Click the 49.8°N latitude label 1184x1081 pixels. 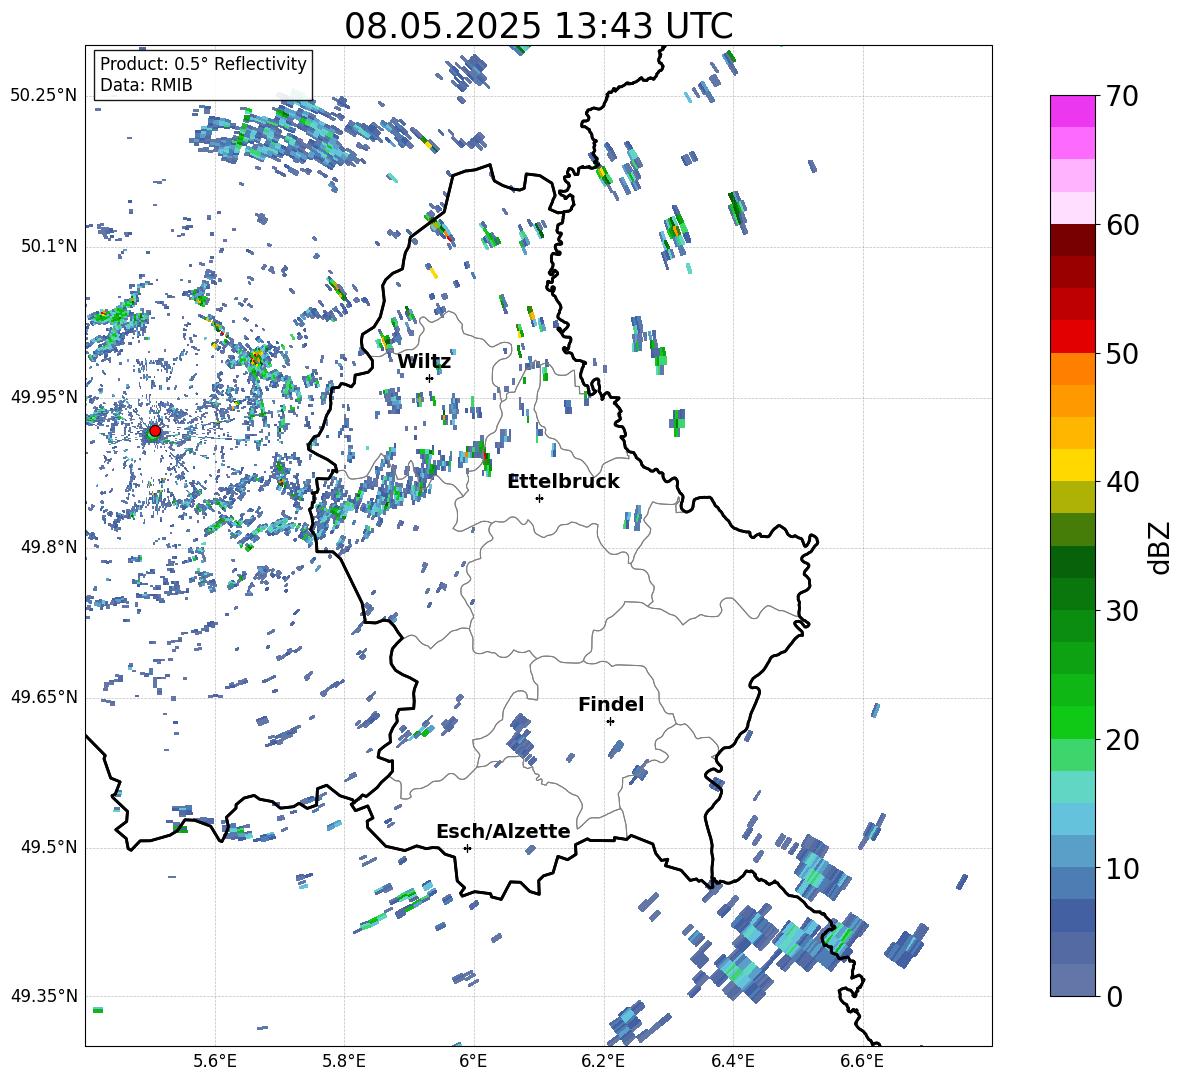50,547
